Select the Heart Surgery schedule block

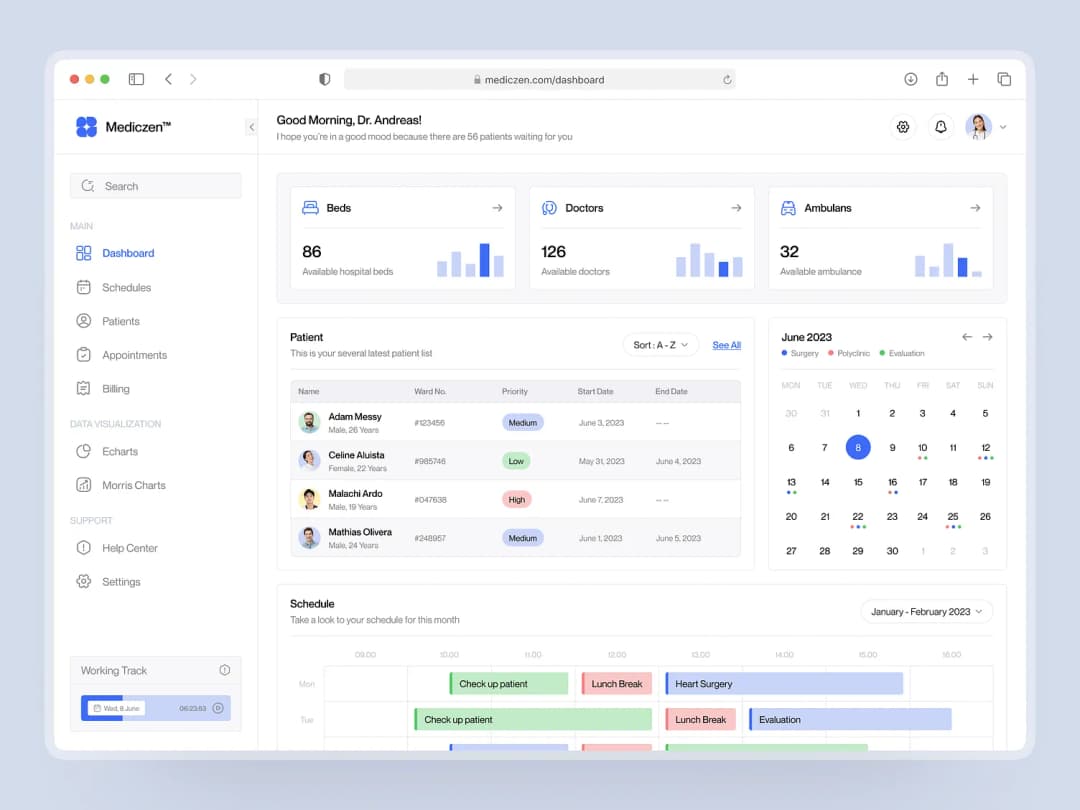point(784,684)
